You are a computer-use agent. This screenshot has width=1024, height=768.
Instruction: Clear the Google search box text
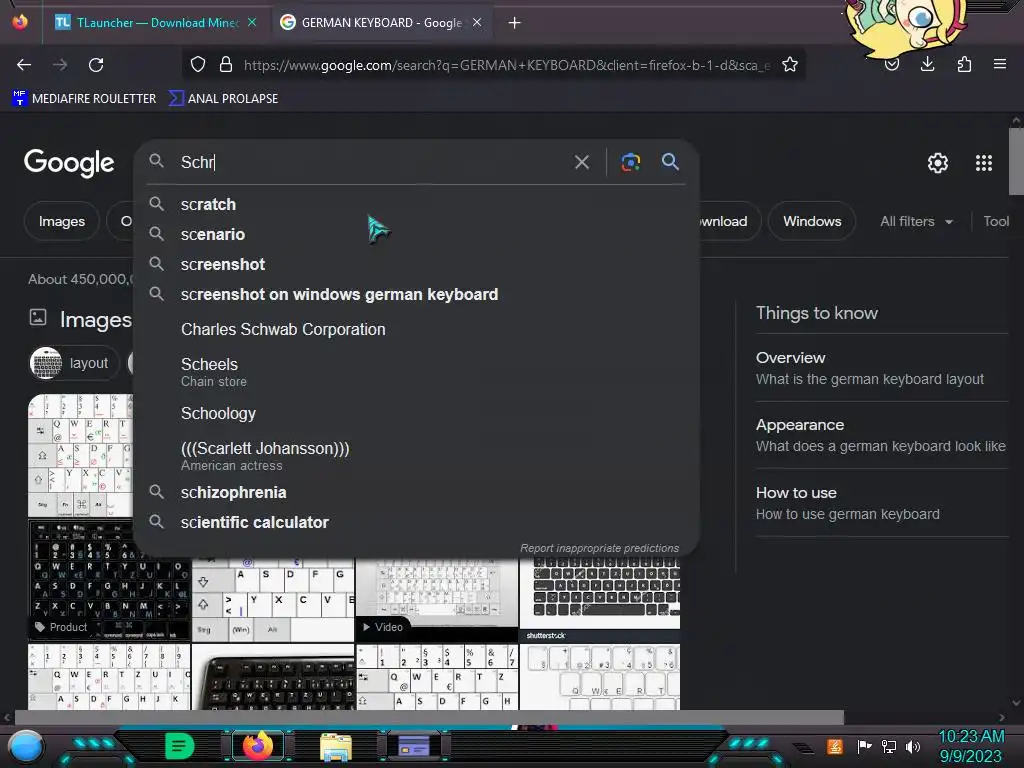point(582,162)
